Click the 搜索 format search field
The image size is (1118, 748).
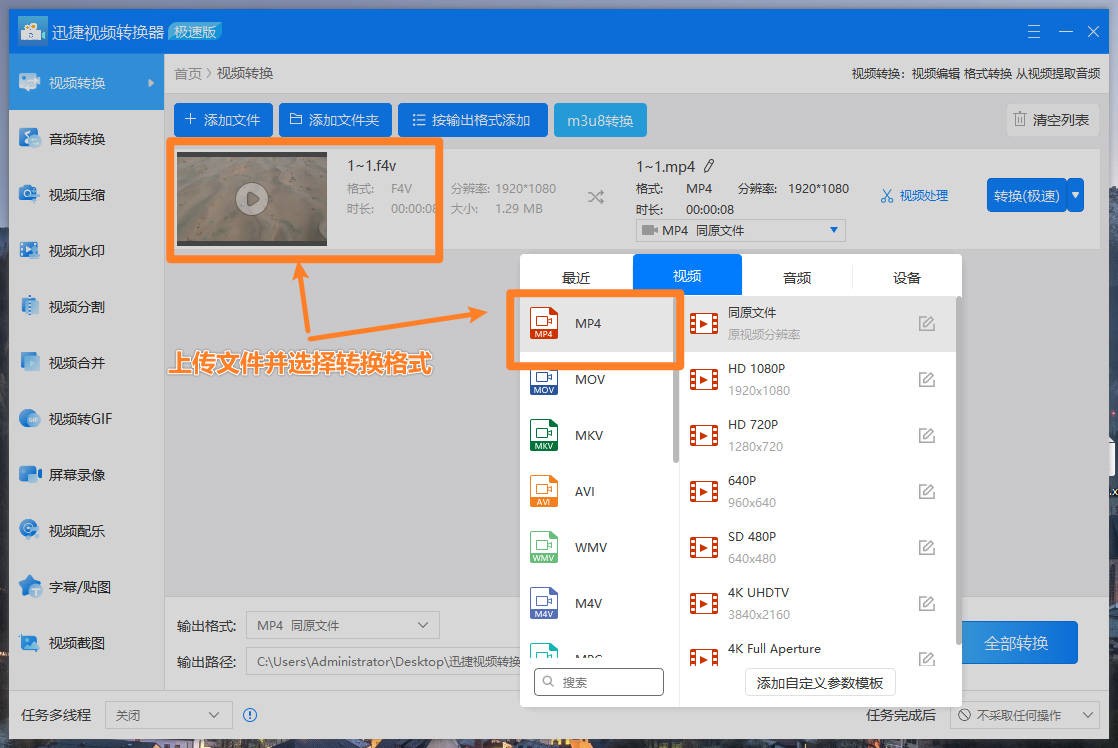coord(597,681)
